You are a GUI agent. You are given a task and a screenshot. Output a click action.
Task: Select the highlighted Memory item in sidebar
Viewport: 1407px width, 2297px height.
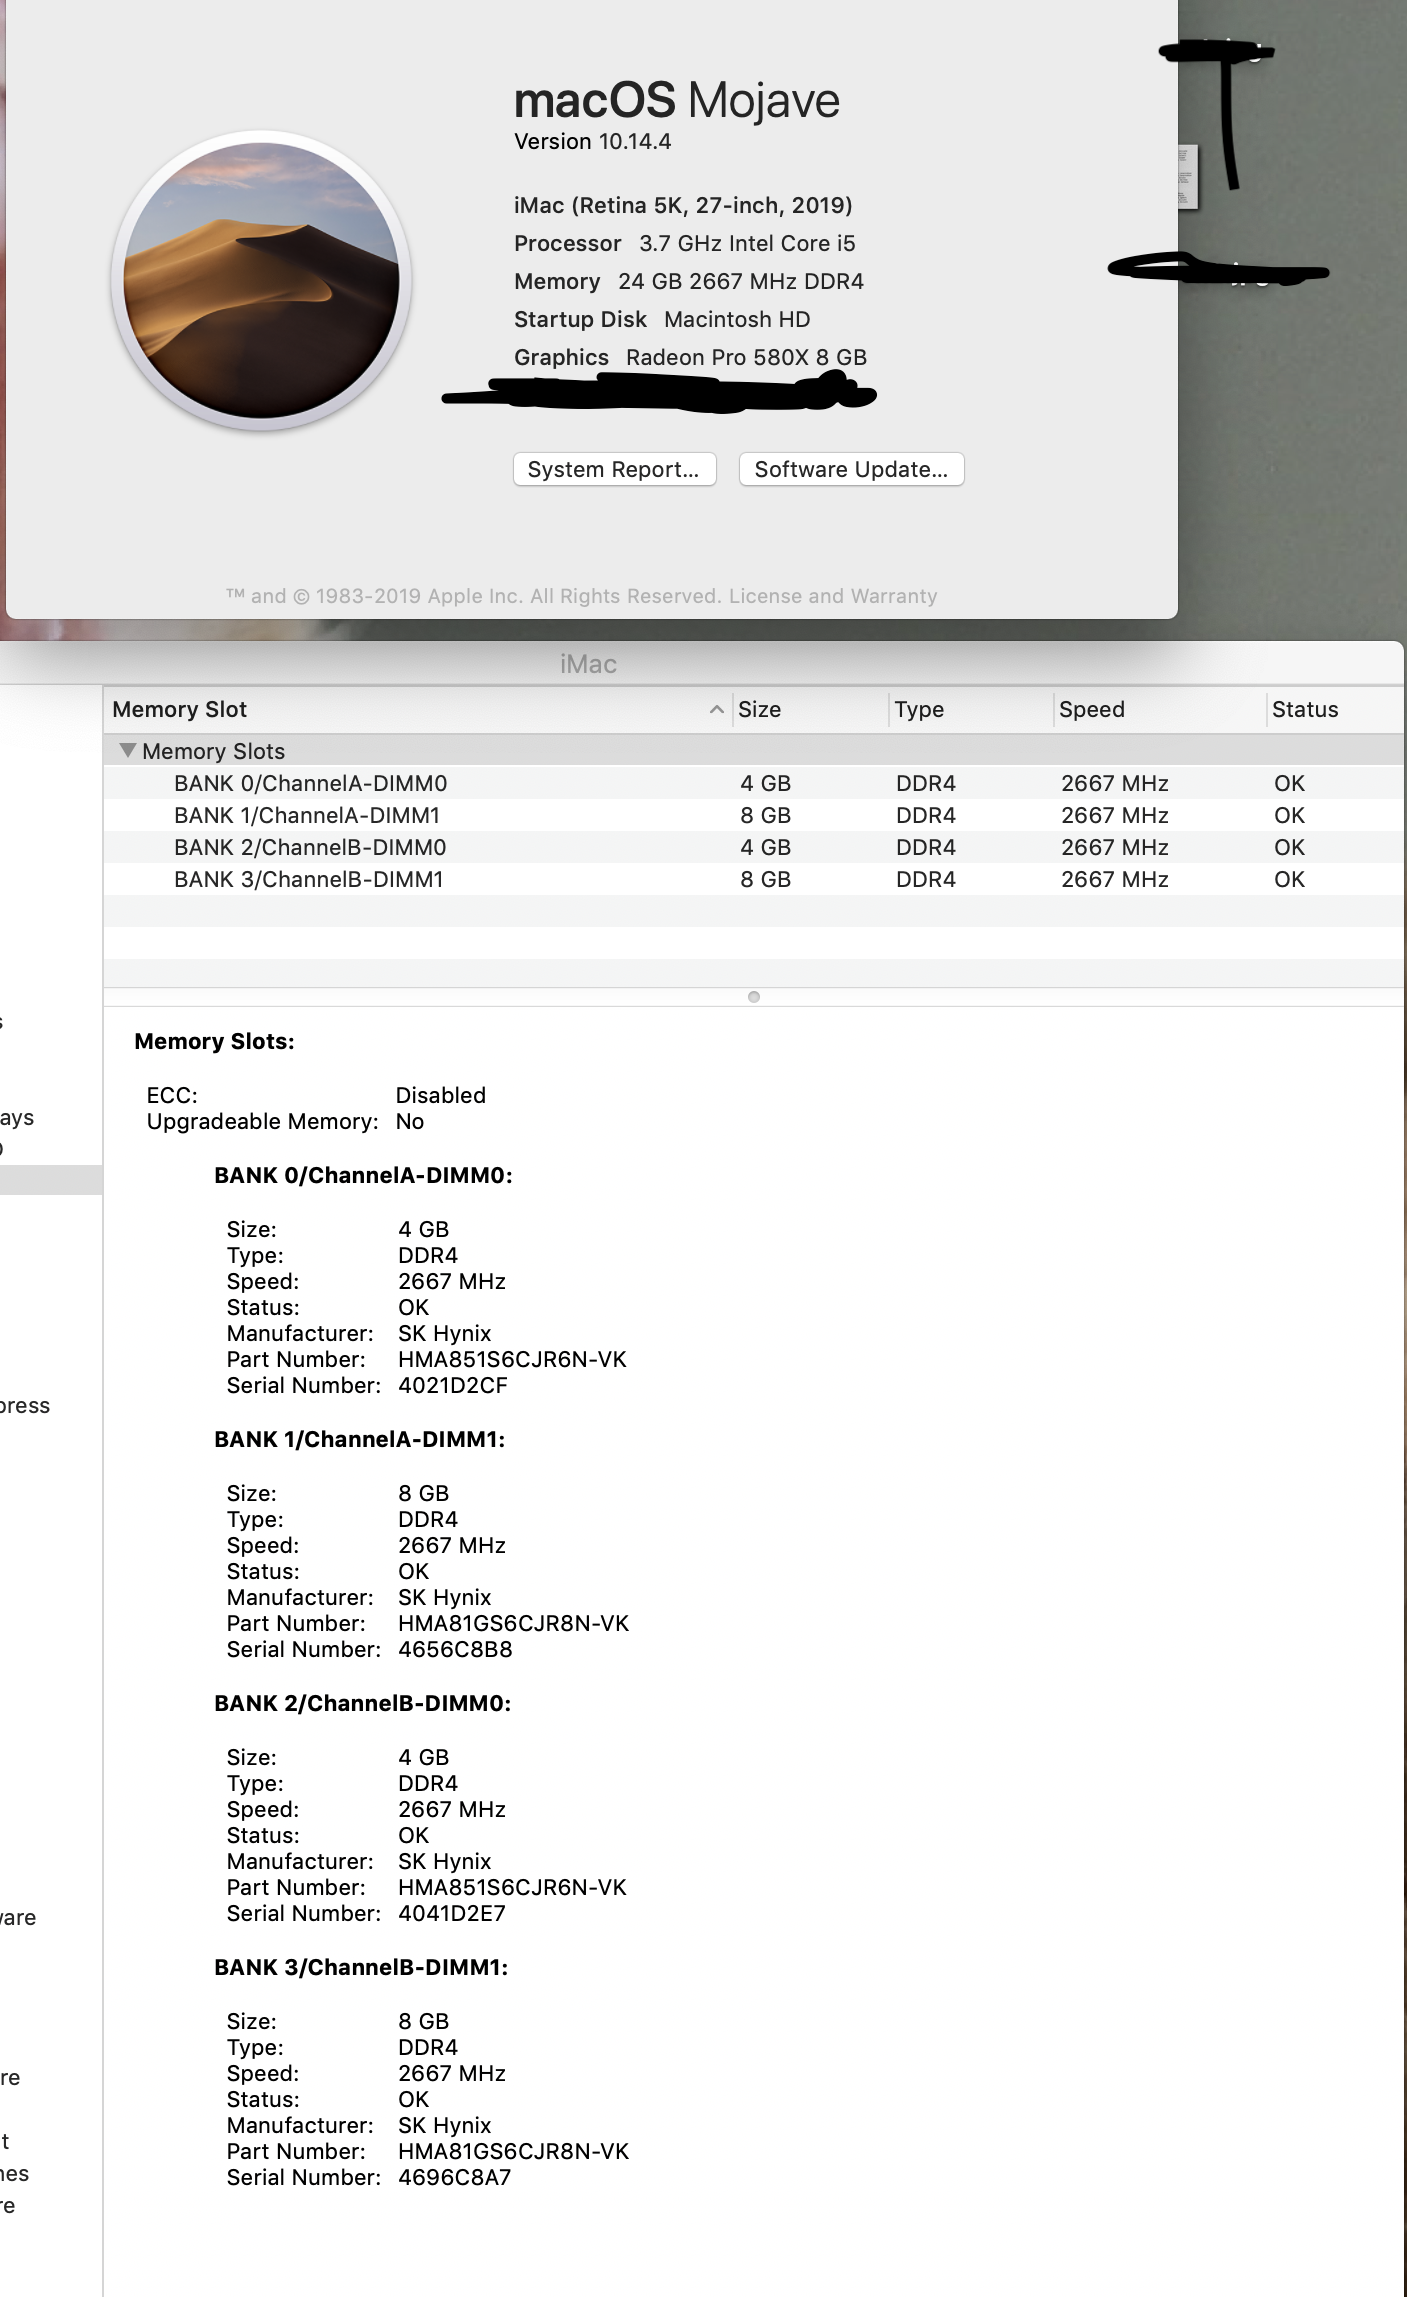(51, 1180)
